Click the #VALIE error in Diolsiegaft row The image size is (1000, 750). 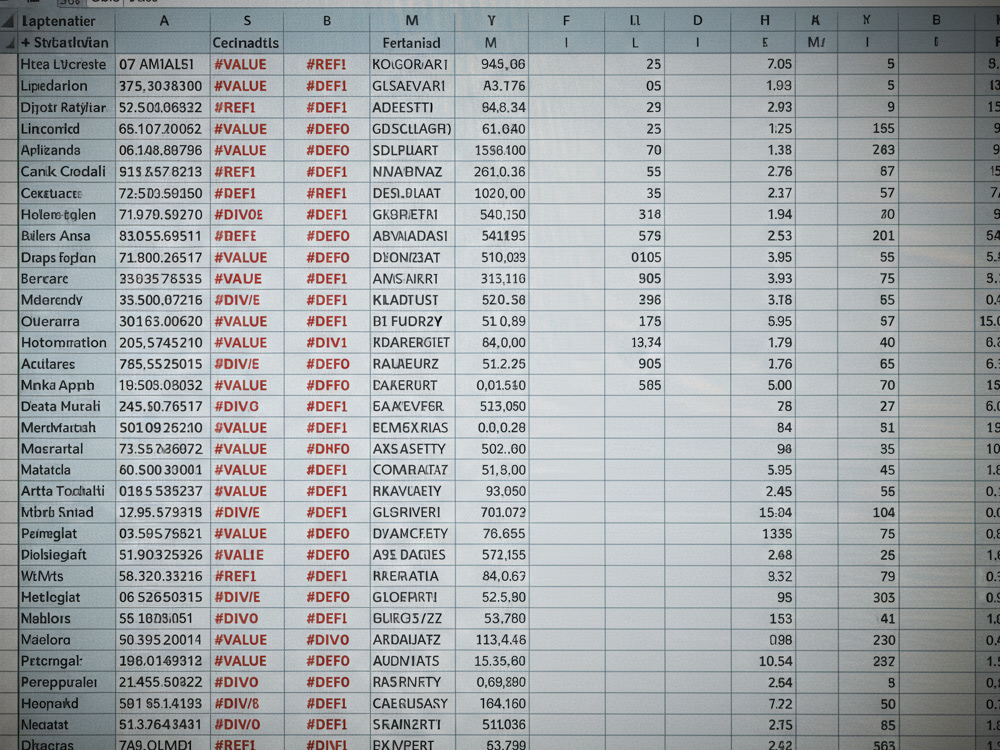pyautogui.click(x=239, y=555)
